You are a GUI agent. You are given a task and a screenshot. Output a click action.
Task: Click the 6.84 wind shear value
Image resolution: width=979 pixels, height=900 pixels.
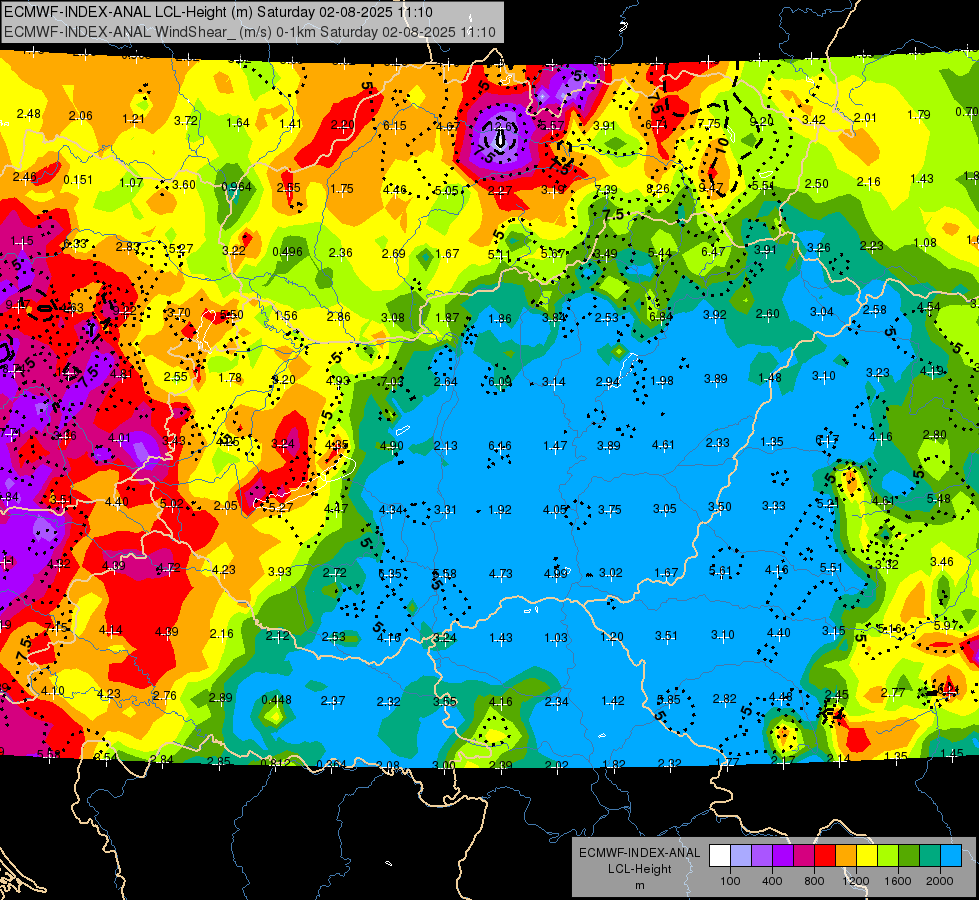661,317
